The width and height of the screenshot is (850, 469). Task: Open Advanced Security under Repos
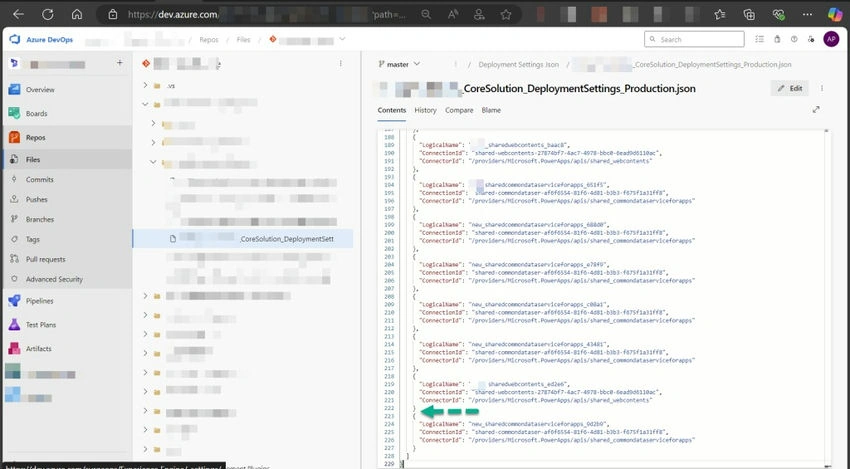pos(67,279)
